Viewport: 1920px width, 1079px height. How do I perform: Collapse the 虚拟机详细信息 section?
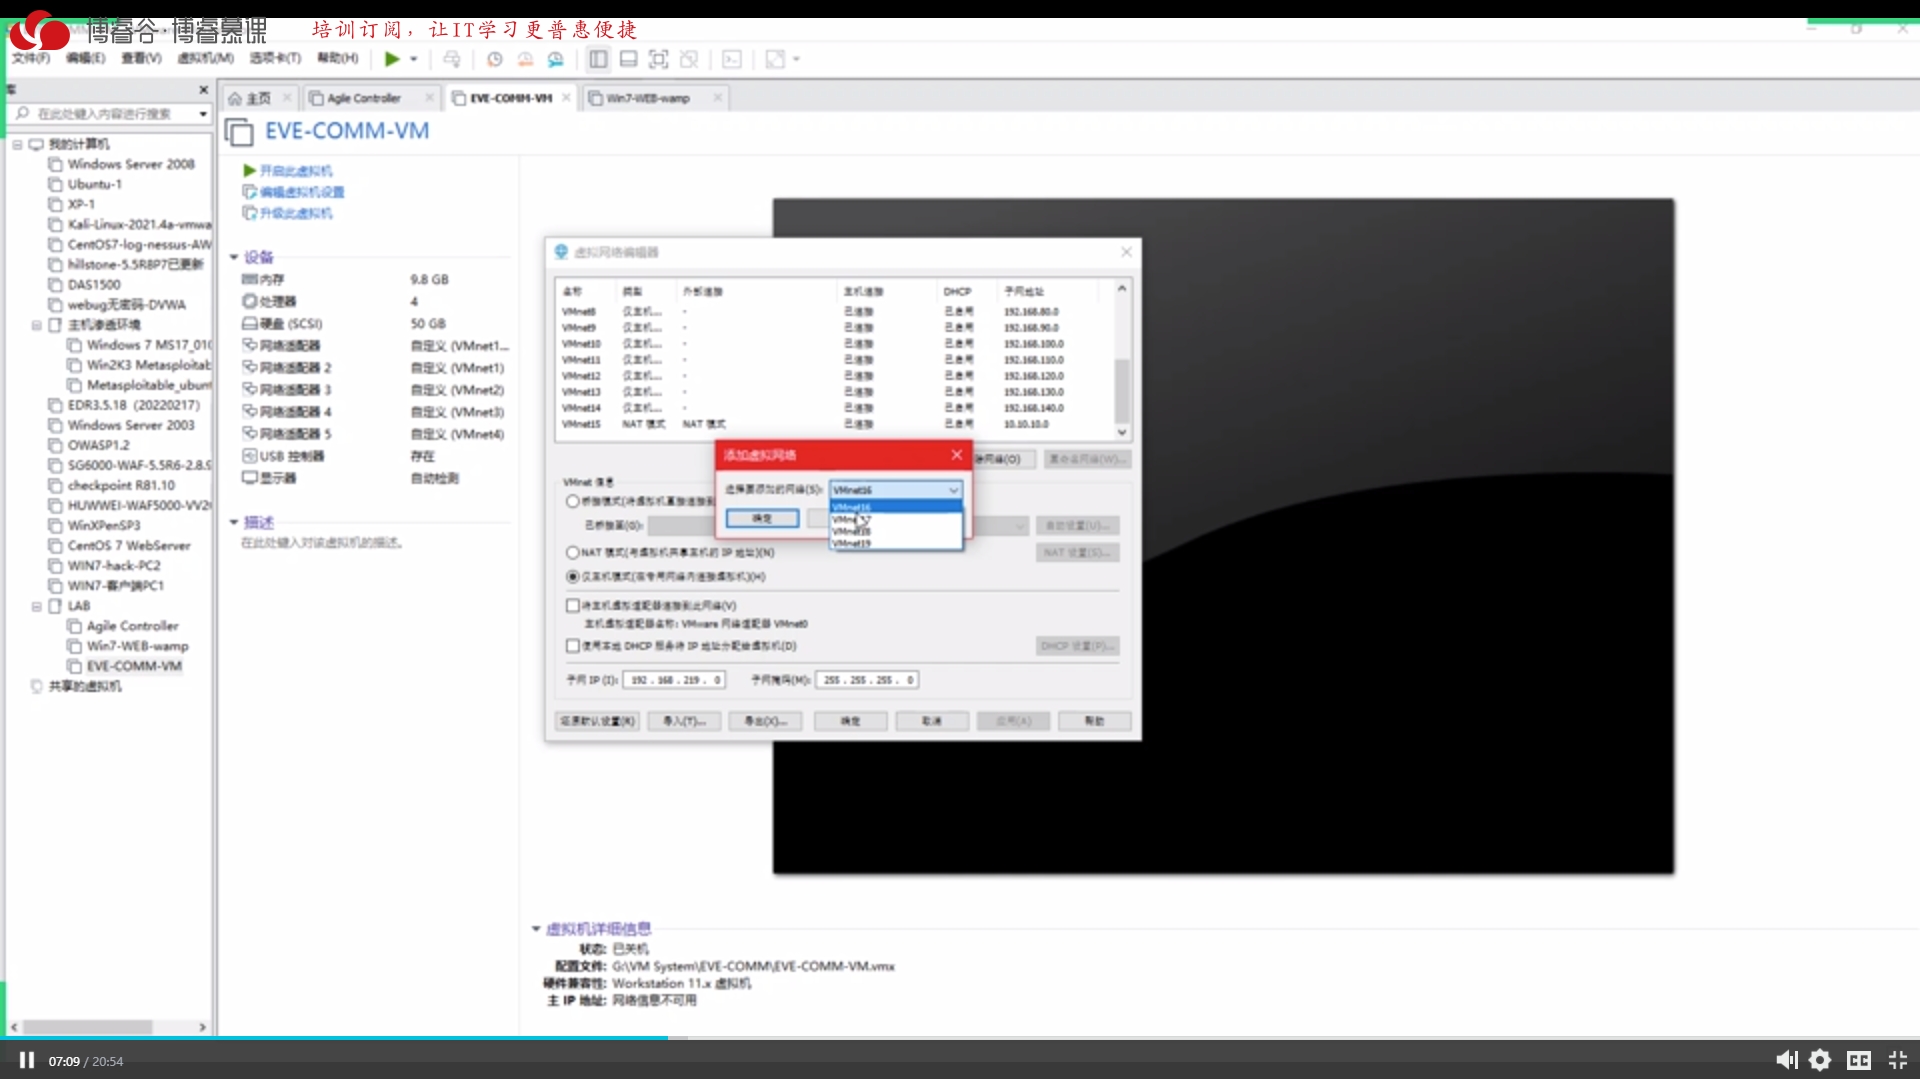pos(536,929)
